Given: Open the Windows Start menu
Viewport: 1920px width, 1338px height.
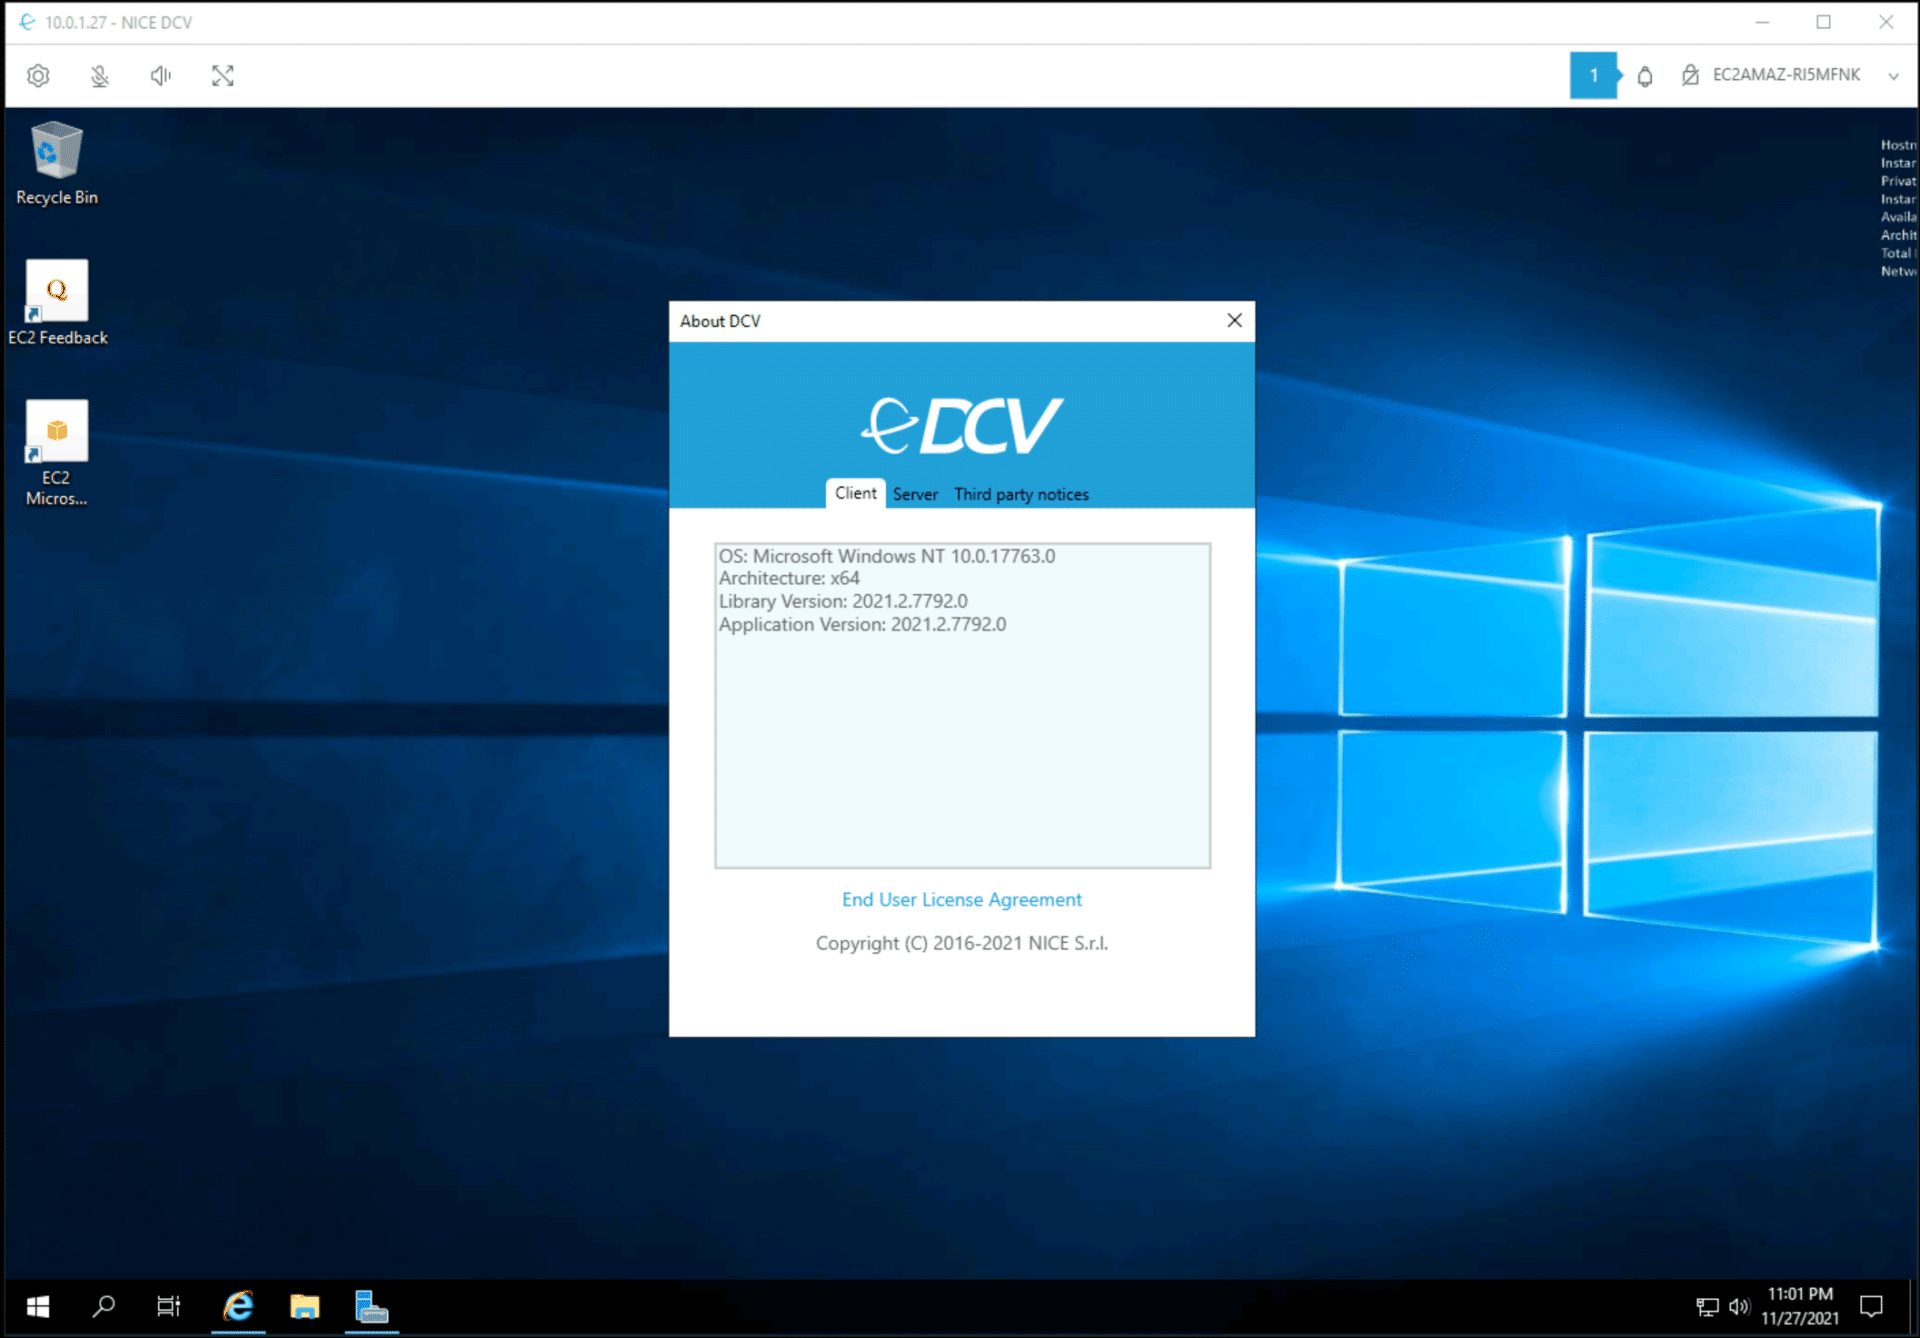Looking at the screenshot, I should click(38, 1306).
